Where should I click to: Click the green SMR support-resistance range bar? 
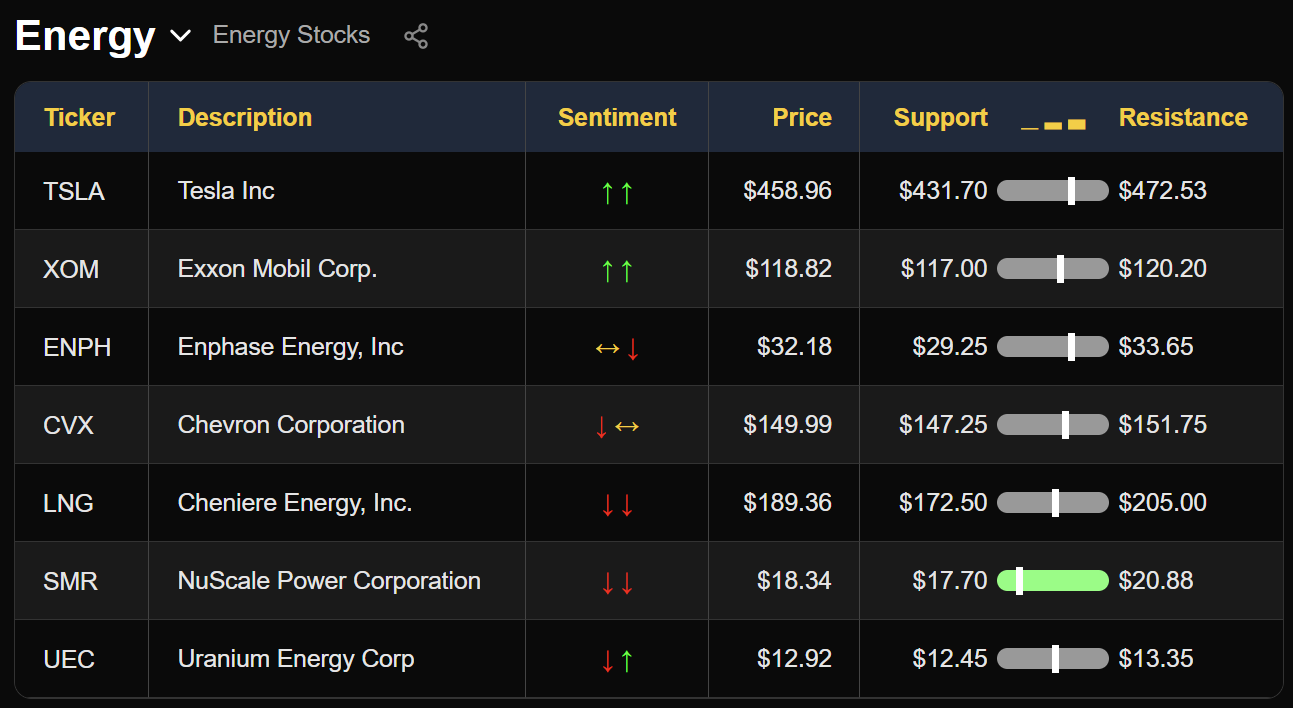click(x=1053, y=581)
